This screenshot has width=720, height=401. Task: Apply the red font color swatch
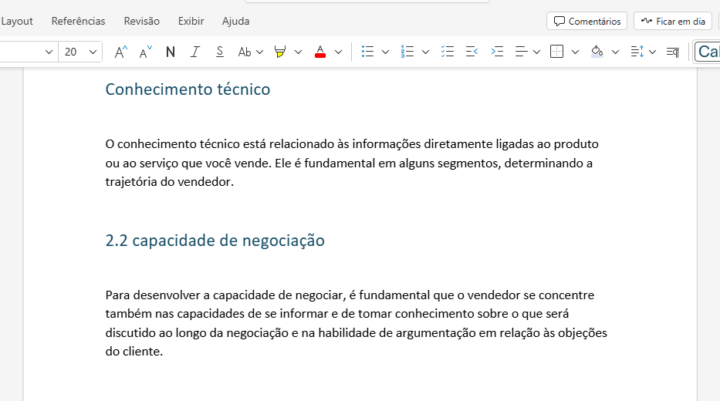click(320, 51)
